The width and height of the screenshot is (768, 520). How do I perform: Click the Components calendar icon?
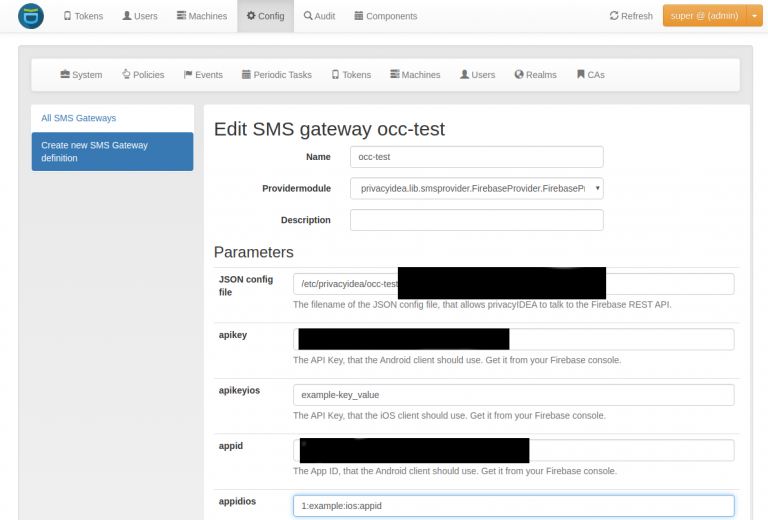[x=359, y=16]
